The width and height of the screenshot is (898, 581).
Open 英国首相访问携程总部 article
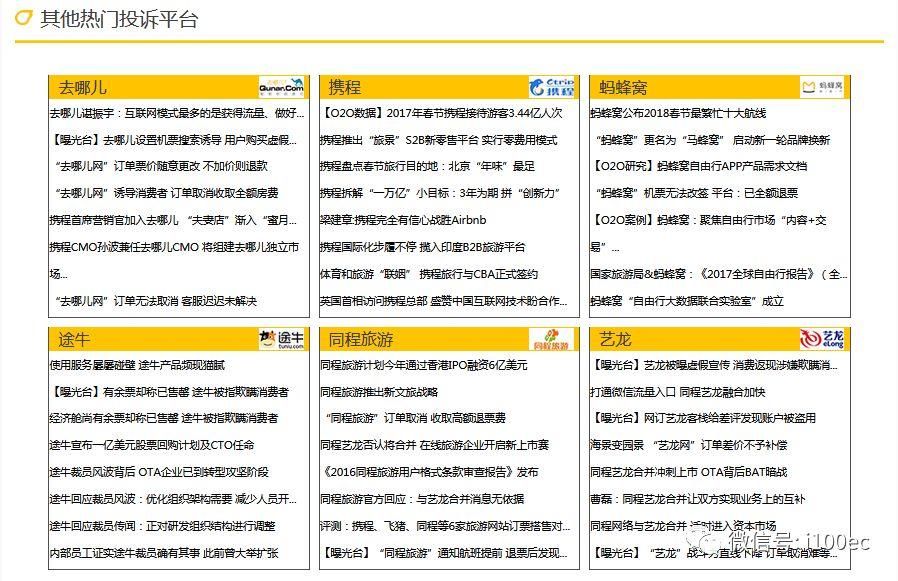coord(444,301)
